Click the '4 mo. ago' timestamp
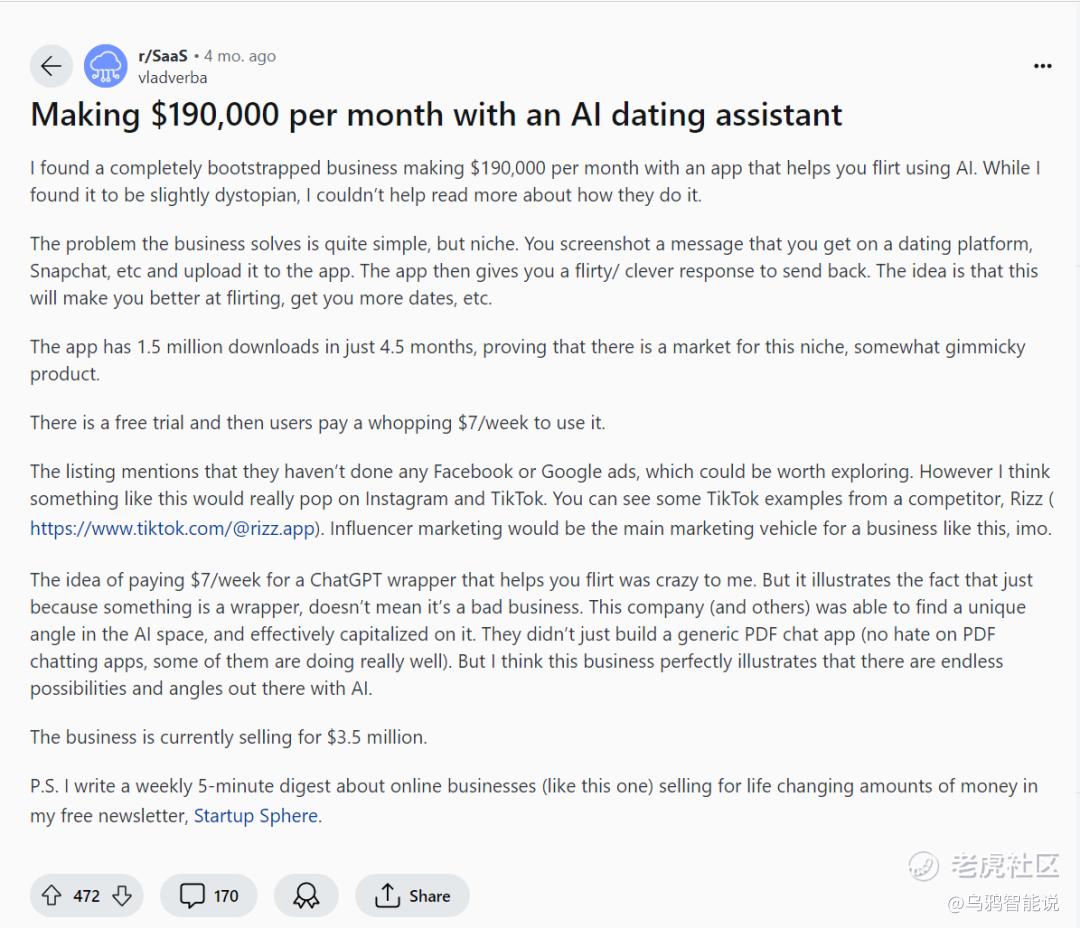1080x928 pixels. 240,56
